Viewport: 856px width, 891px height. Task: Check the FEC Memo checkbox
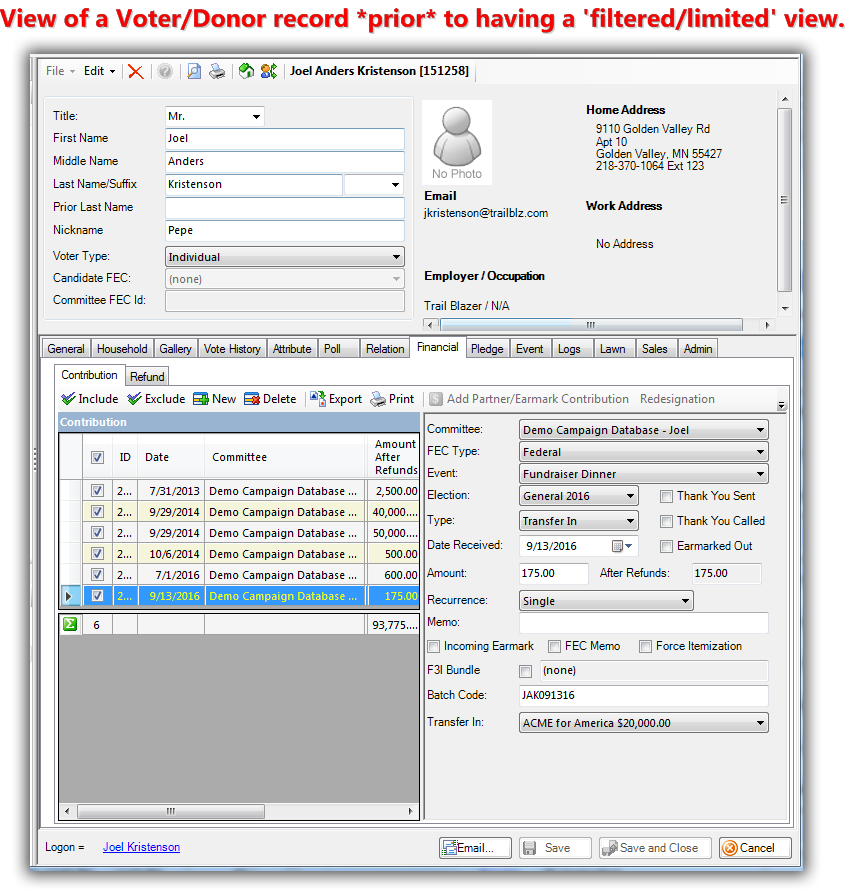coord(554,647)
